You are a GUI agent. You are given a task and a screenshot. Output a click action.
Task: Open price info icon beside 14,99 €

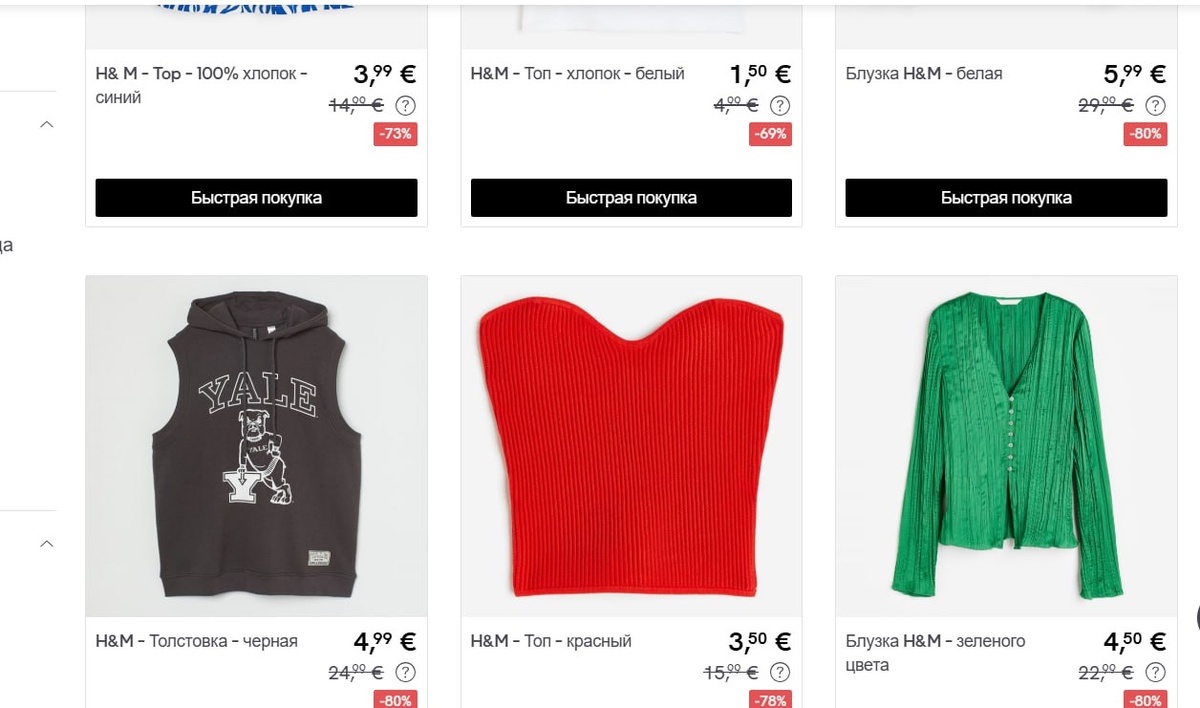405,105
